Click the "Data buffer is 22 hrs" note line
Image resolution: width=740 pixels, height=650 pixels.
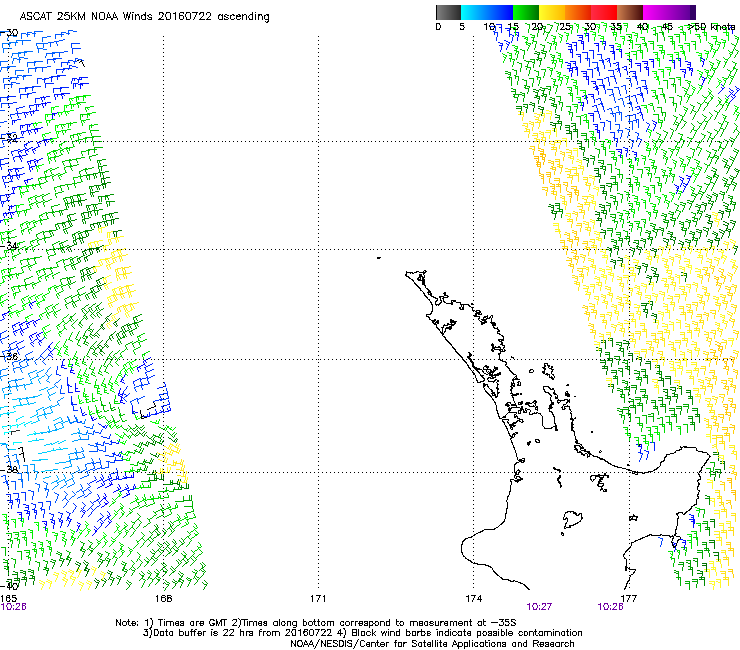pyautogui.click(x=362, y=633)
